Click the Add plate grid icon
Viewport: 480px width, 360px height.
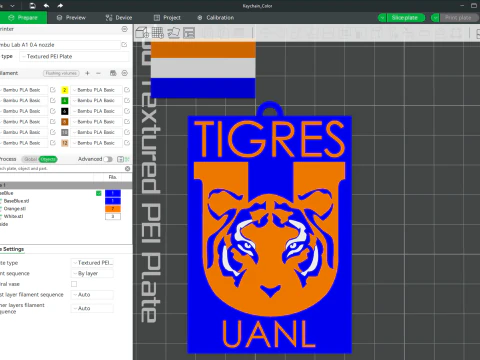tap(158, 32)
